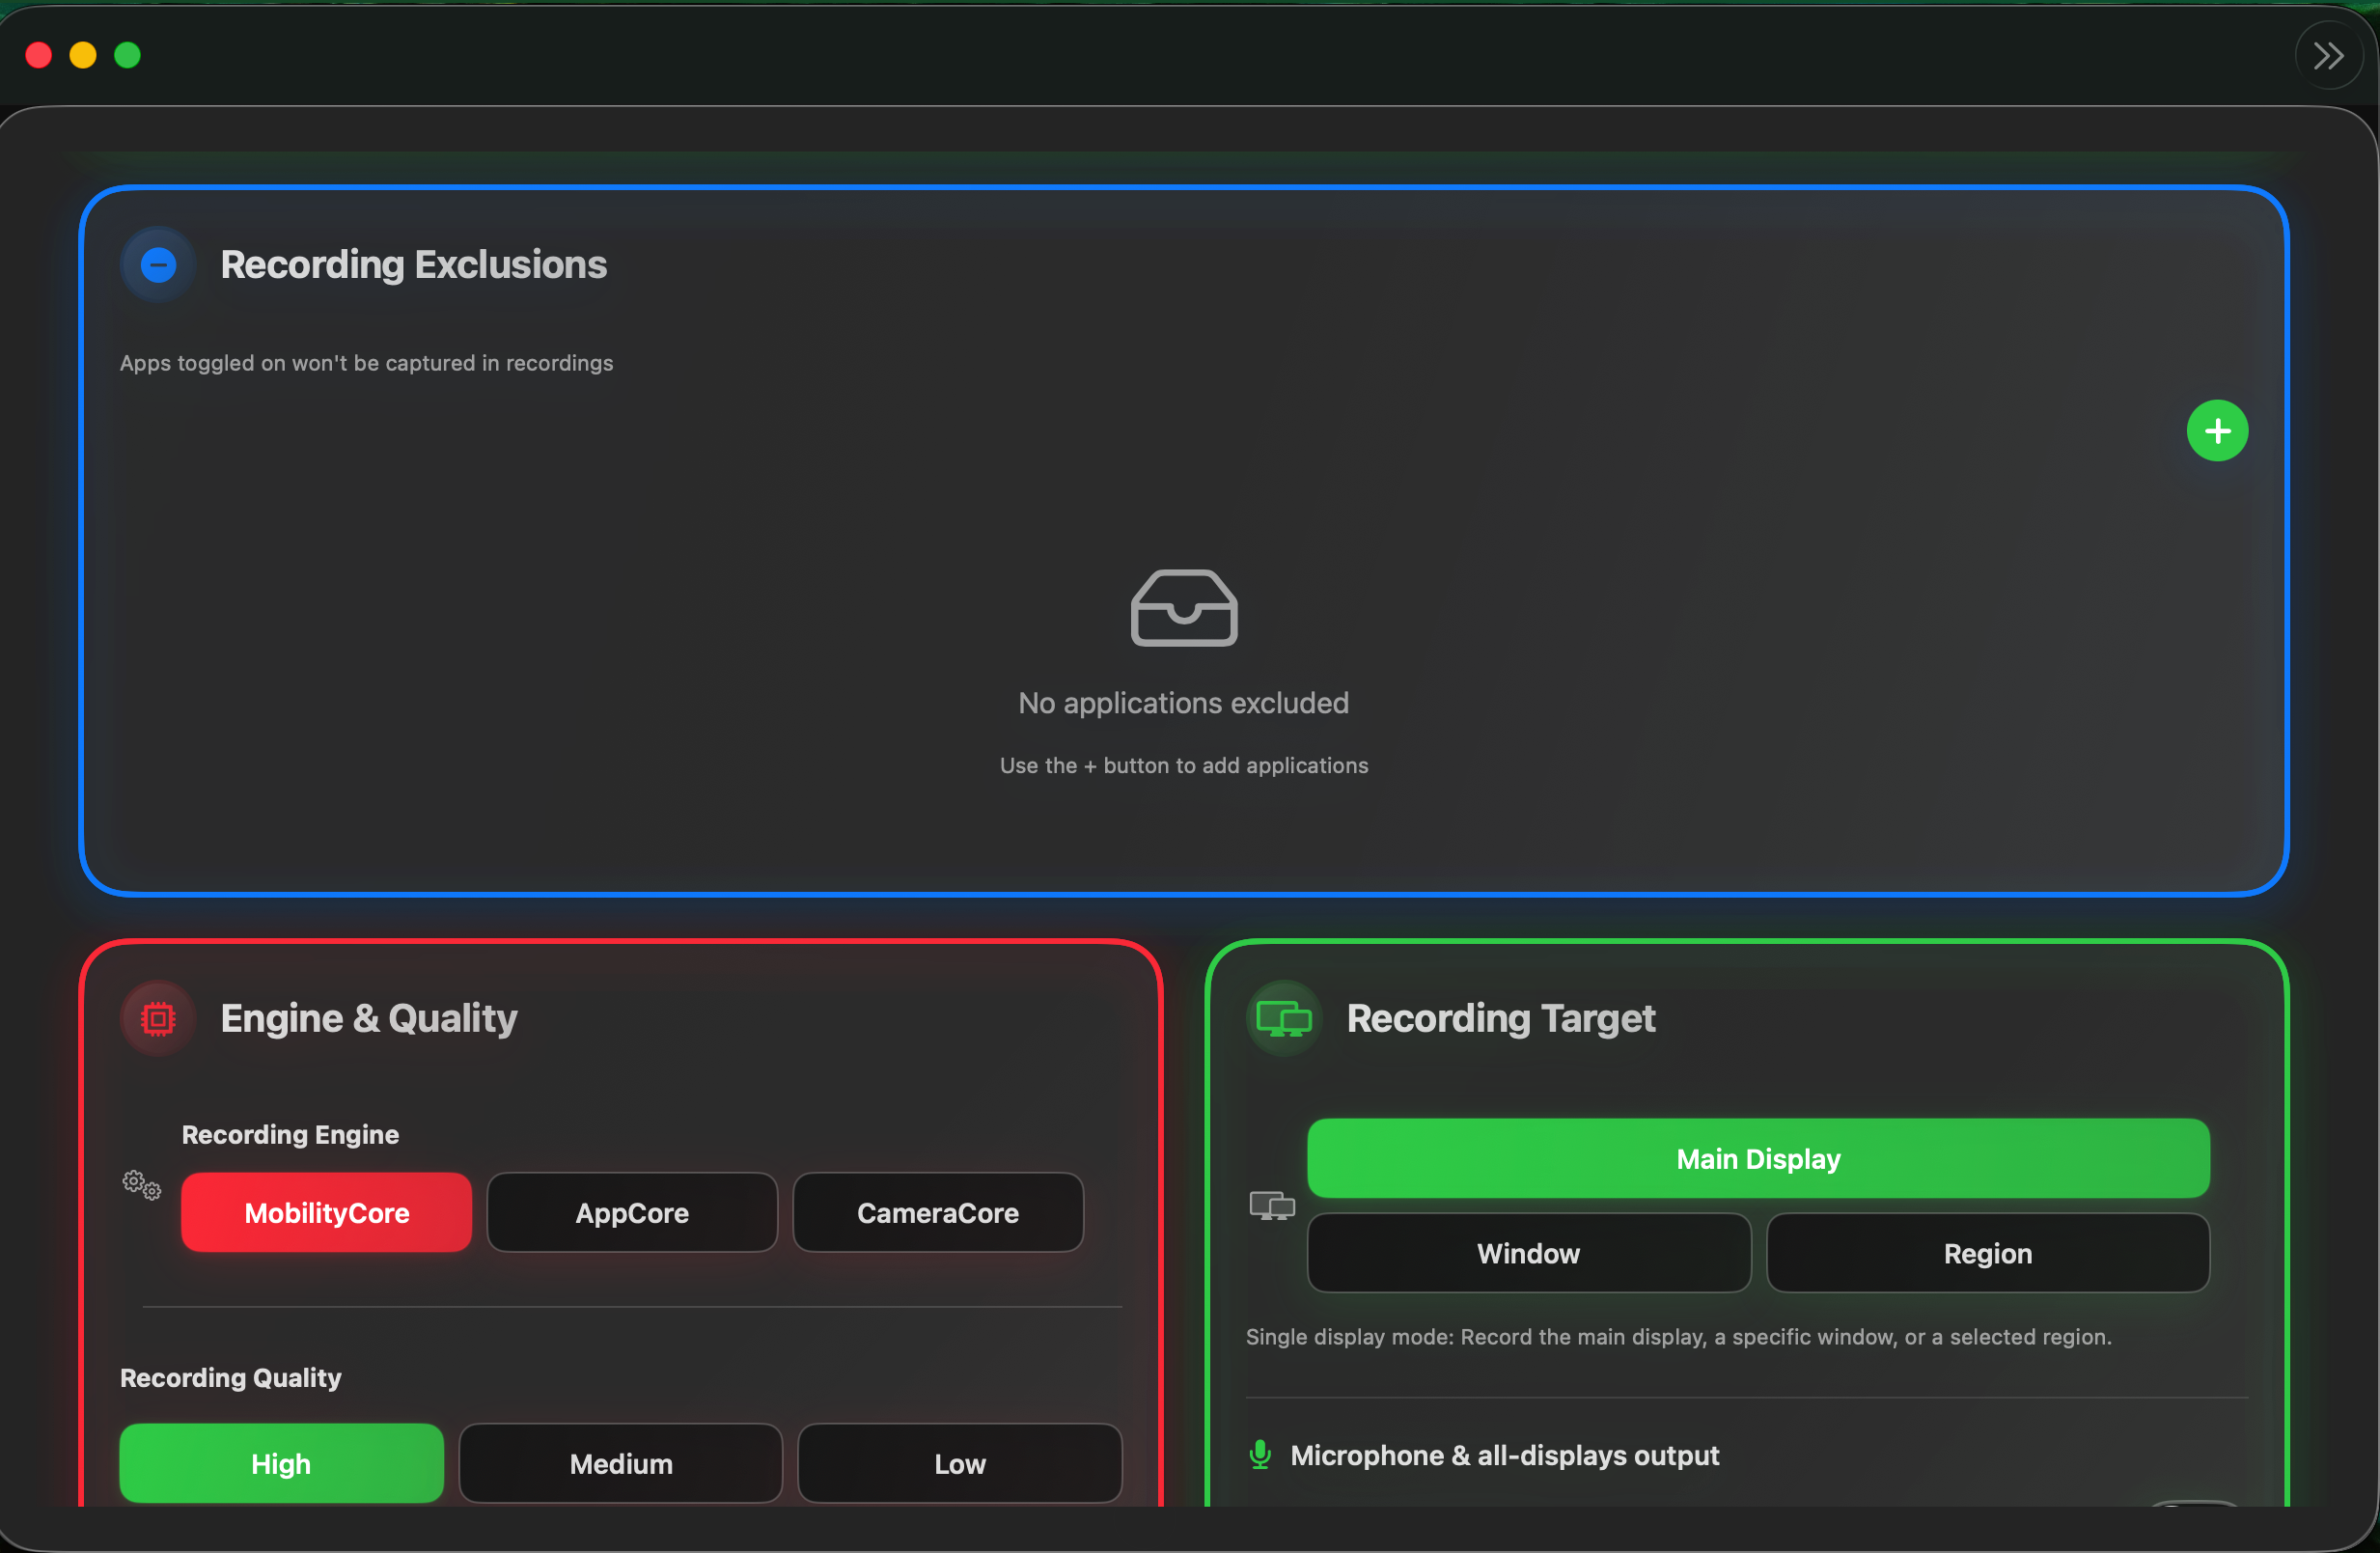The height and width of the screenshot is (1553, 2380).
Task: Click 'Microphone & all-displays output' label
Action: tap(1505, 1455)
